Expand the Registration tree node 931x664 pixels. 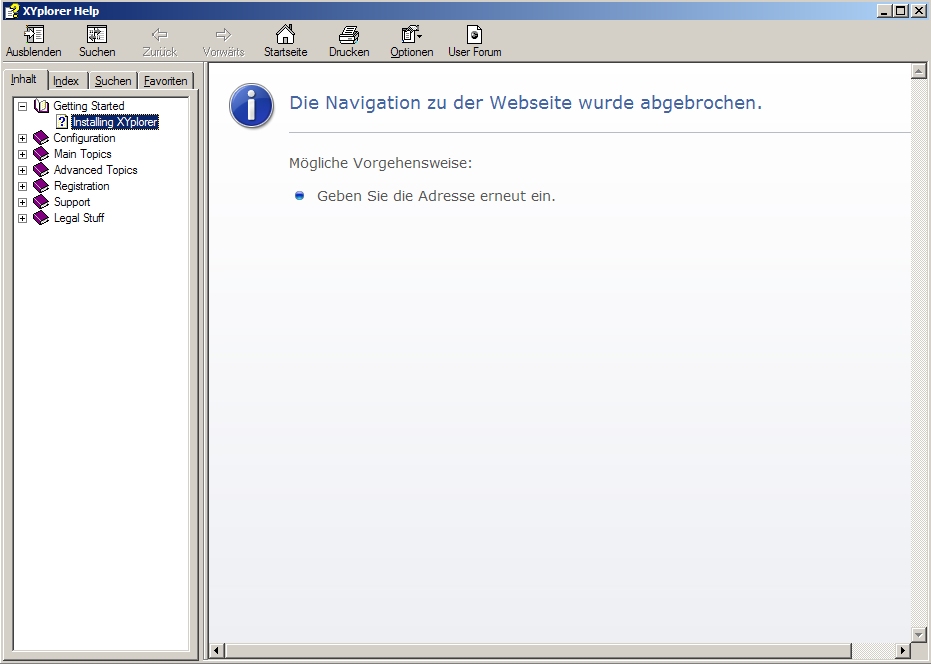22,186
